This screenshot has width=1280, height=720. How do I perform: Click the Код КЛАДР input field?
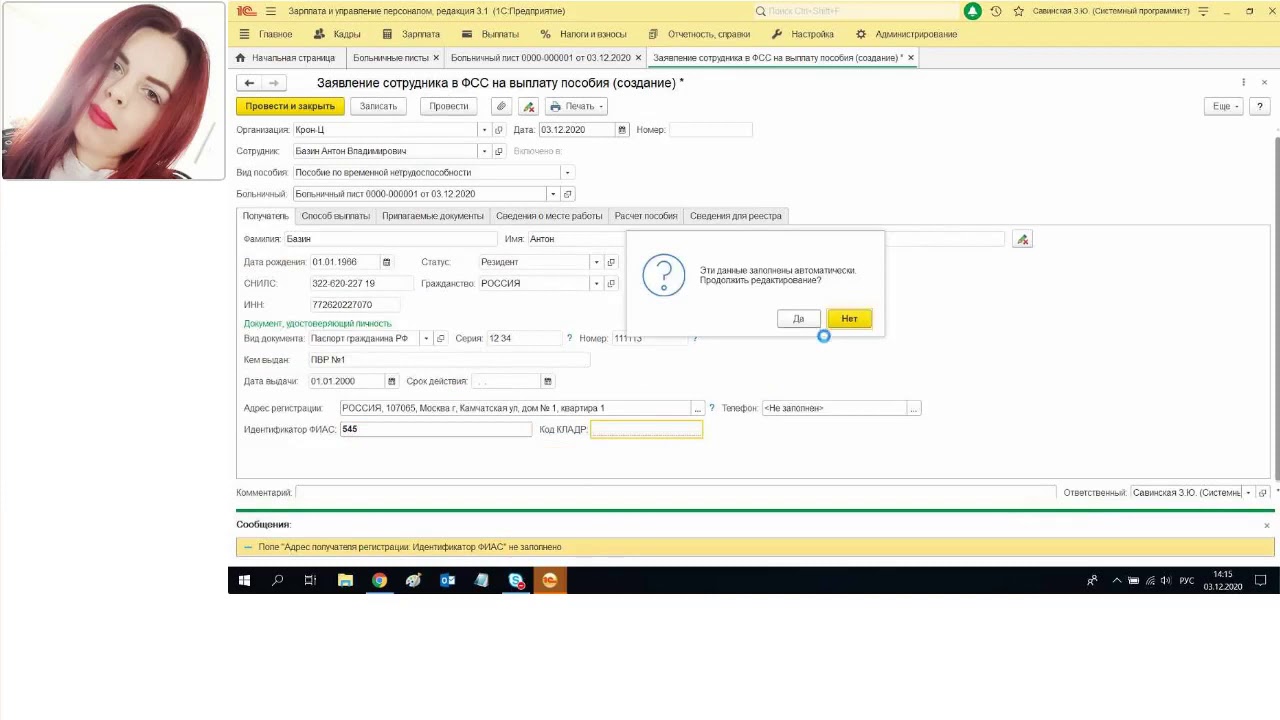646,429
